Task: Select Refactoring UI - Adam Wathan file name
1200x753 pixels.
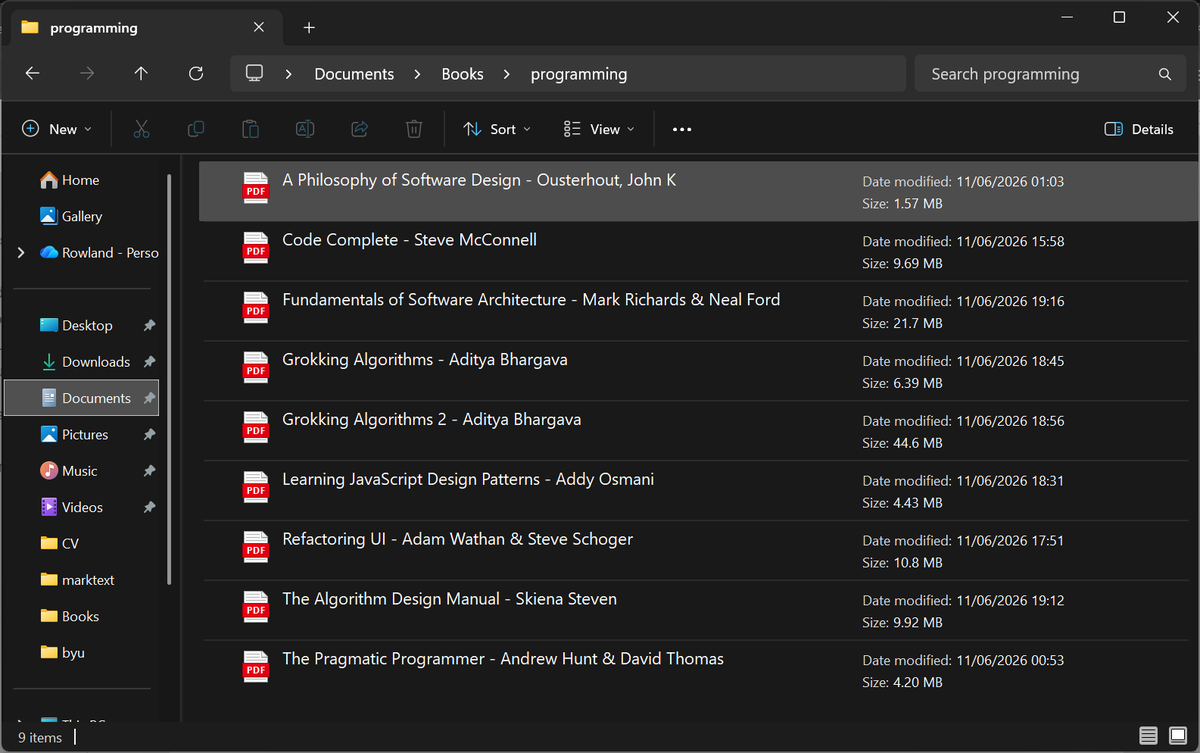Action: point(457,539)
